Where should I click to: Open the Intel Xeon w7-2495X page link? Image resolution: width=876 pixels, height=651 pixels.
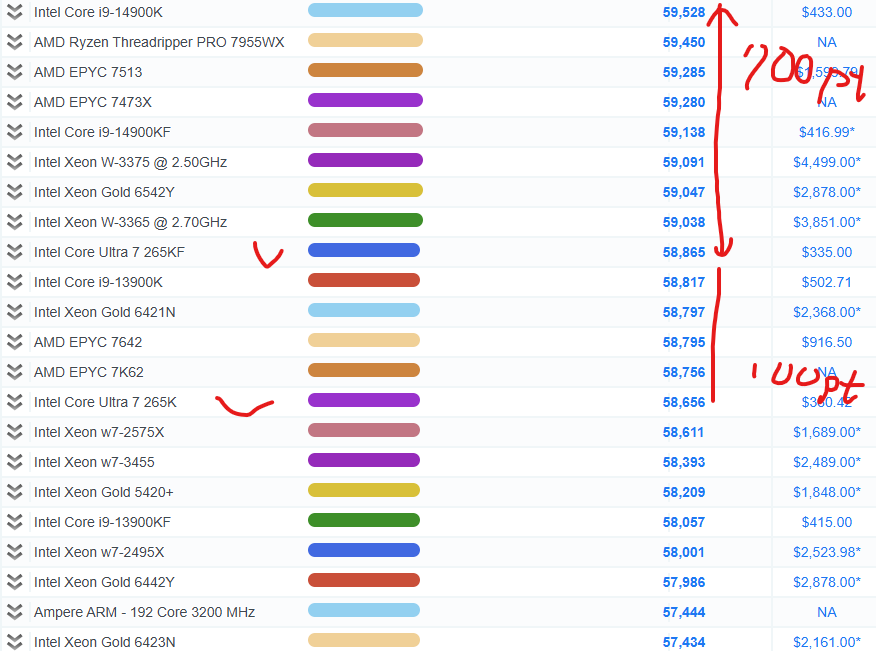[99, 552]
